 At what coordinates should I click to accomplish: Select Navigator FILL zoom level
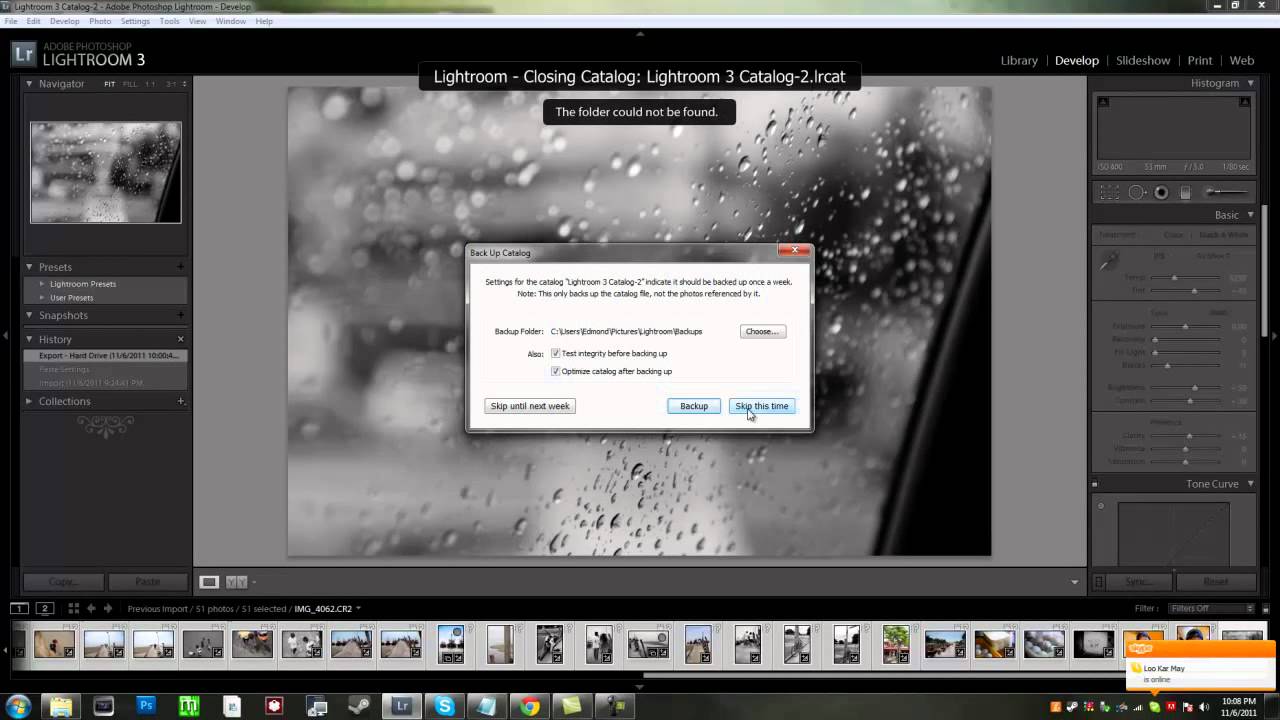click(x=130, y=84)
